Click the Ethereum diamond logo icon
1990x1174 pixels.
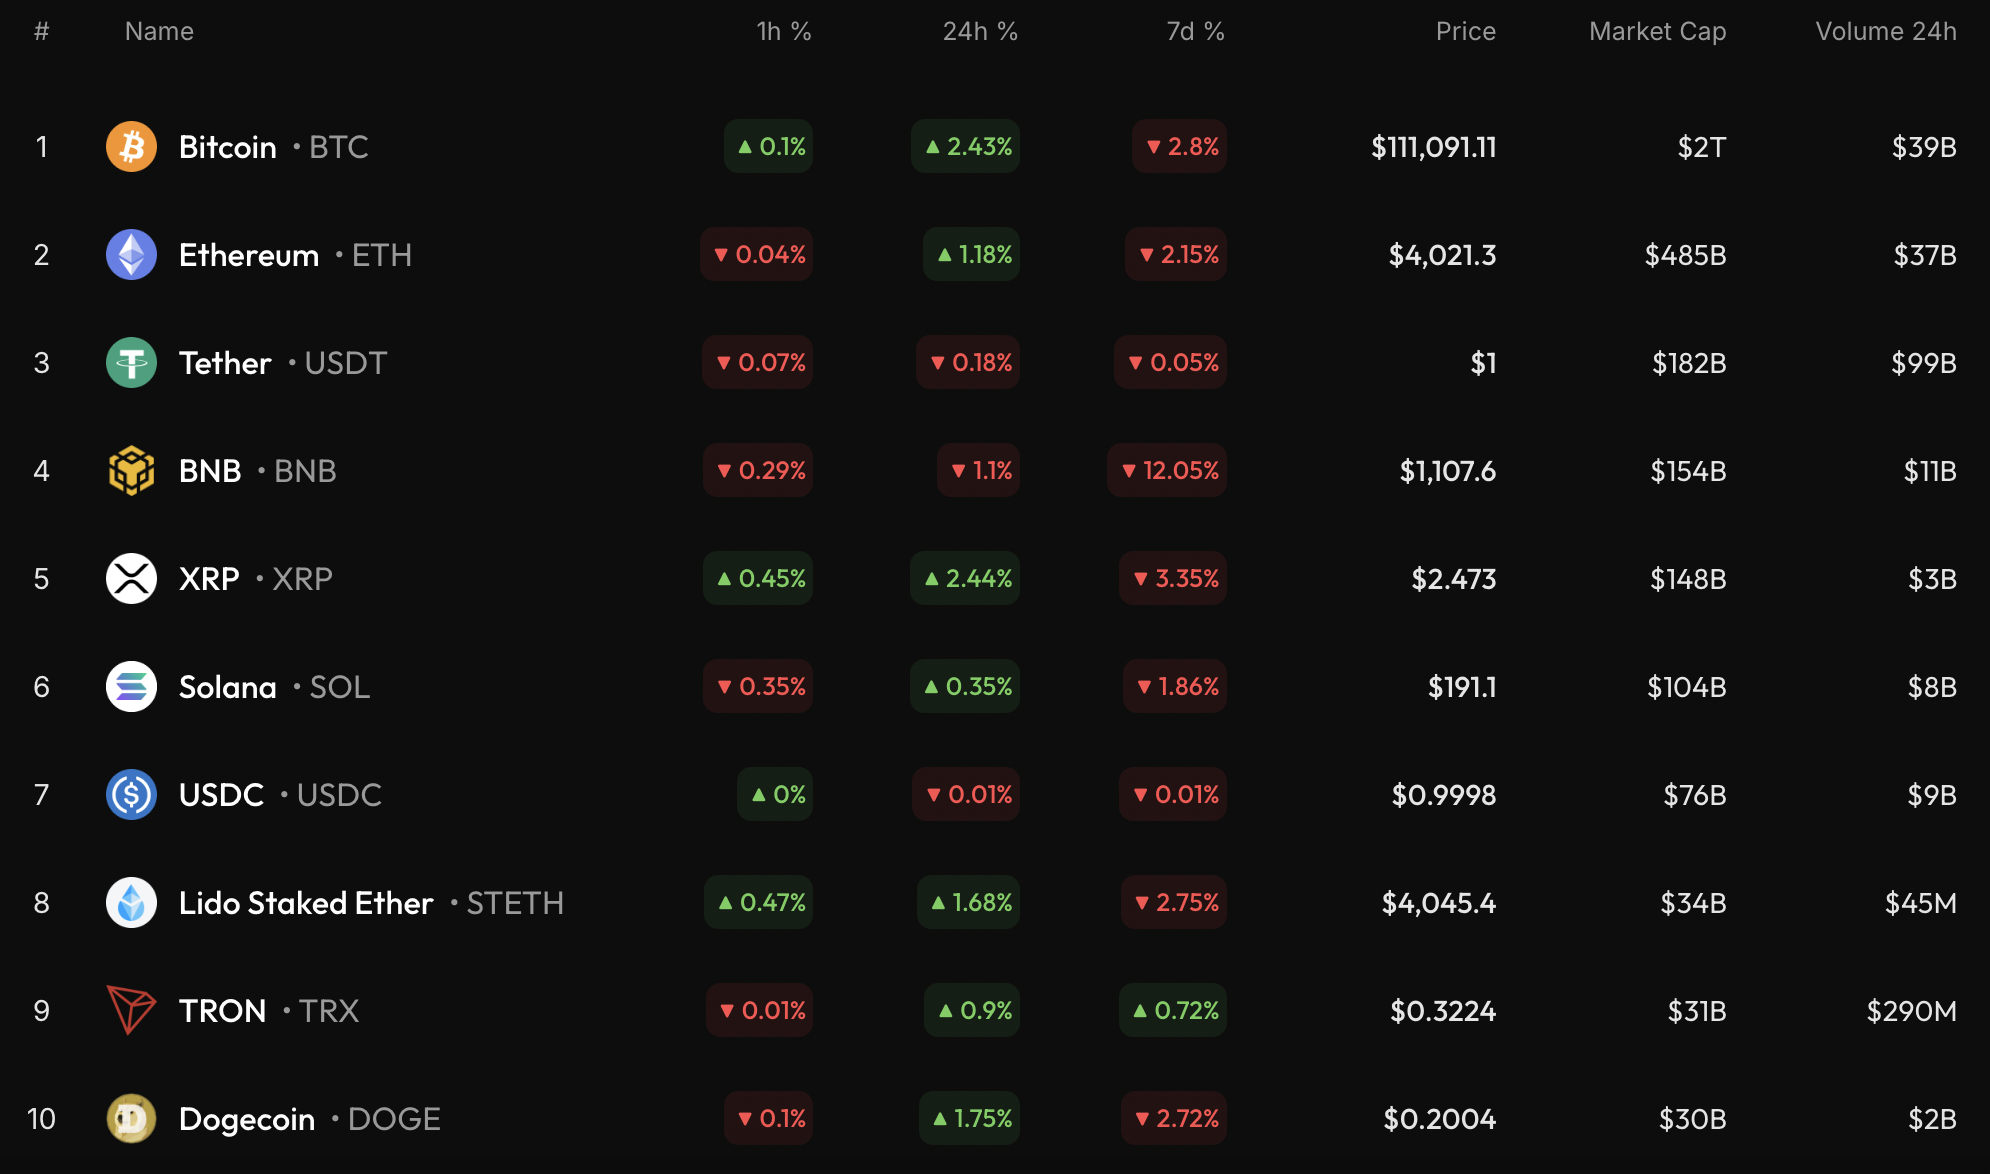click(131, 255)
